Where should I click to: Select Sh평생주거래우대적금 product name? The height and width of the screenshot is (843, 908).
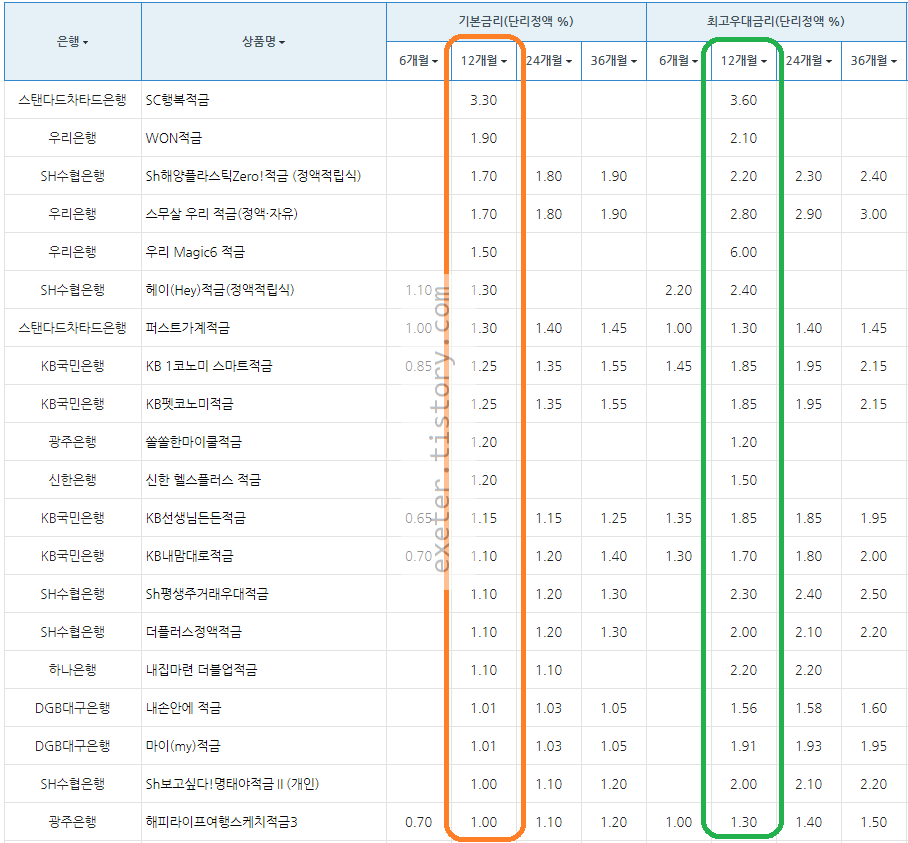pyautogui.click(x=207, y=594)
